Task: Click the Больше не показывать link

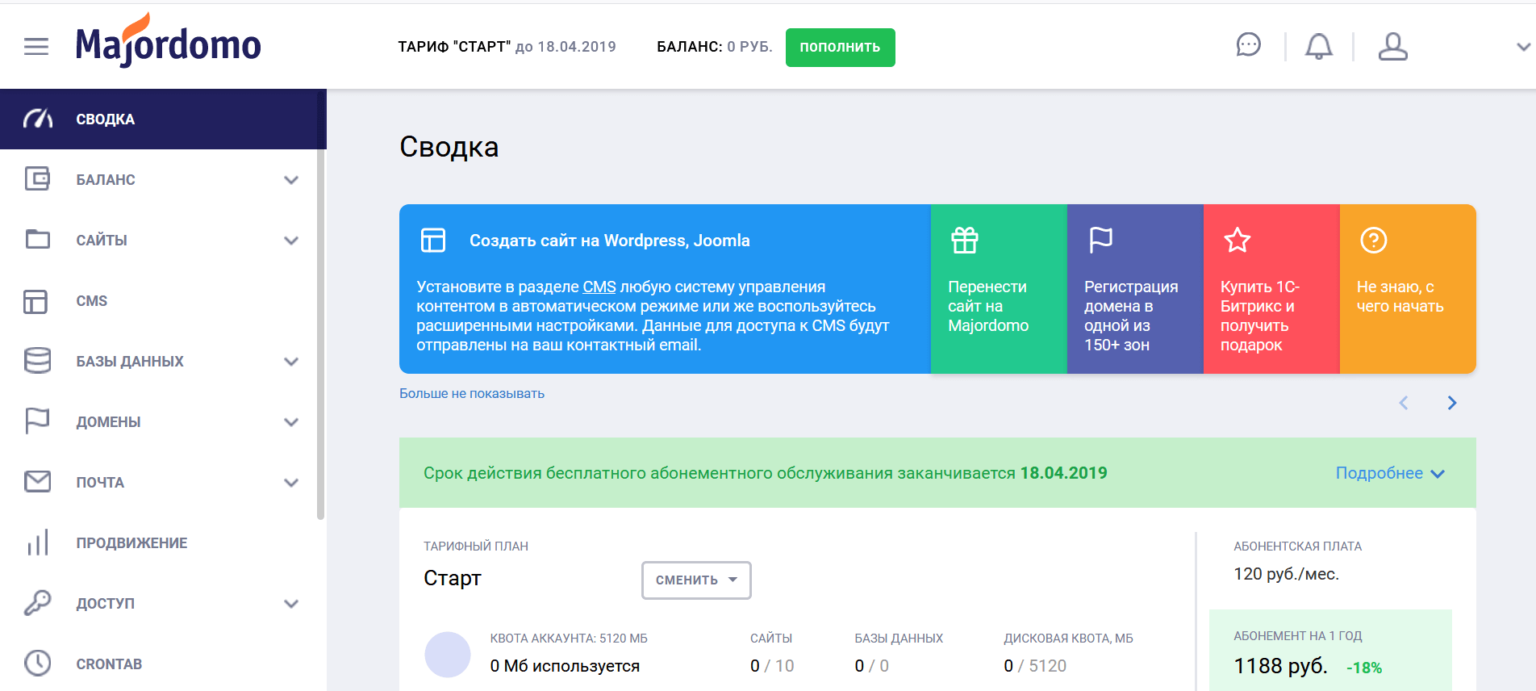Action: [472, 393]
